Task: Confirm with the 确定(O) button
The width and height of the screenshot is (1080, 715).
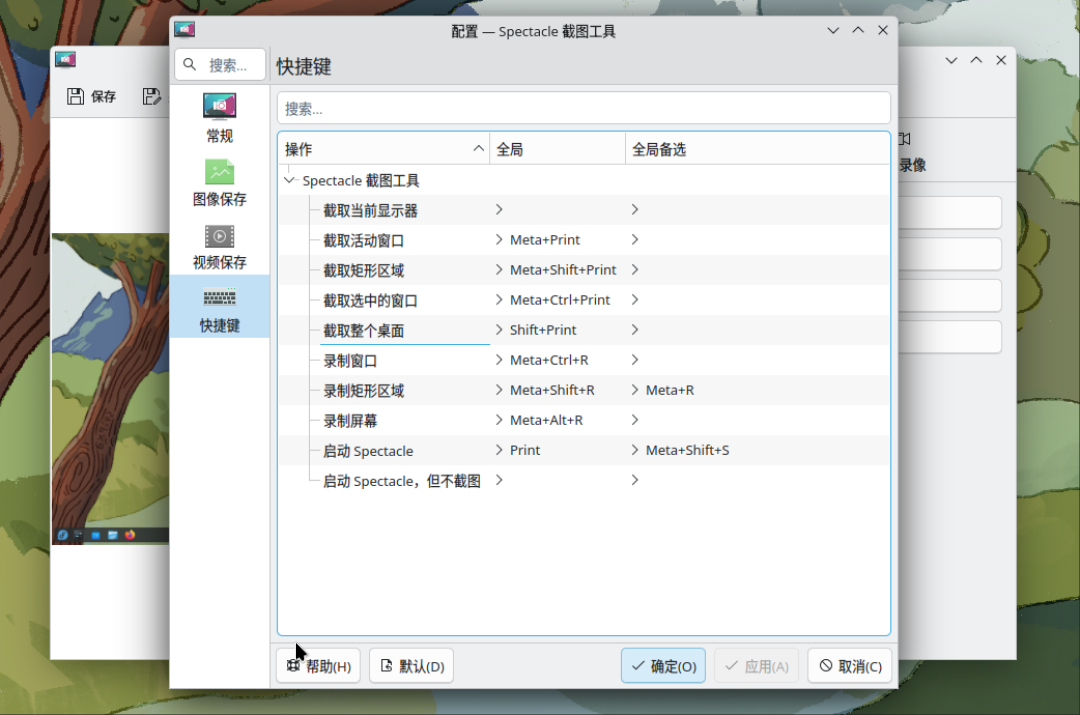Action: [663, 666]
